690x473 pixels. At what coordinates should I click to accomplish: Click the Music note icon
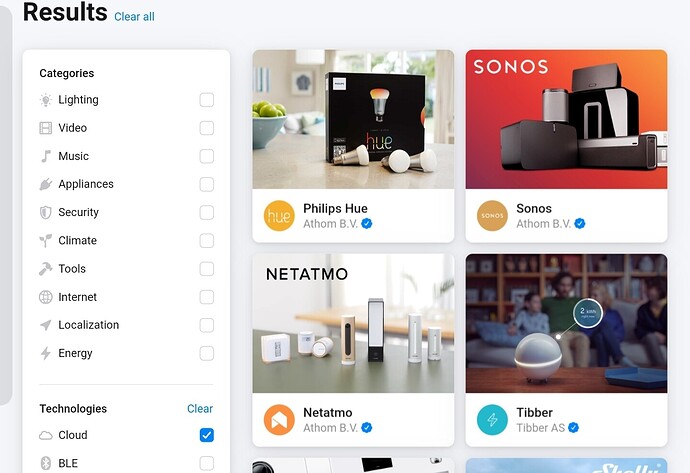[x=46, y=156]
